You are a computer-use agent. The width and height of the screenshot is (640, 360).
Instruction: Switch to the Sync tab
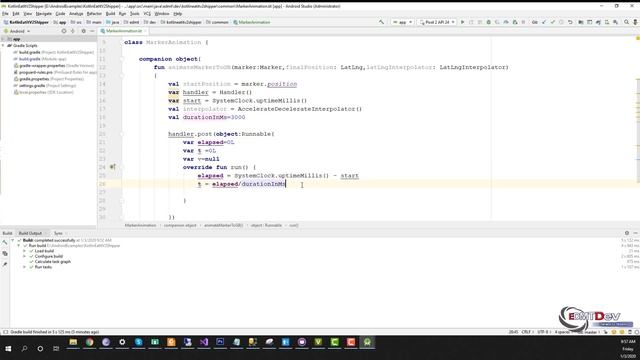pos(58,233)
